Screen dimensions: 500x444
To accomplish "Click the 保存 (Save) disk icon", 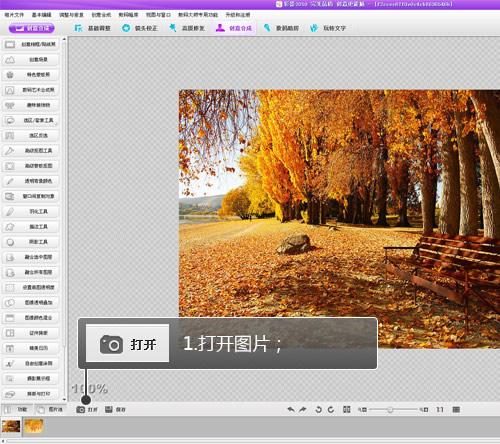I will [109, 409].
